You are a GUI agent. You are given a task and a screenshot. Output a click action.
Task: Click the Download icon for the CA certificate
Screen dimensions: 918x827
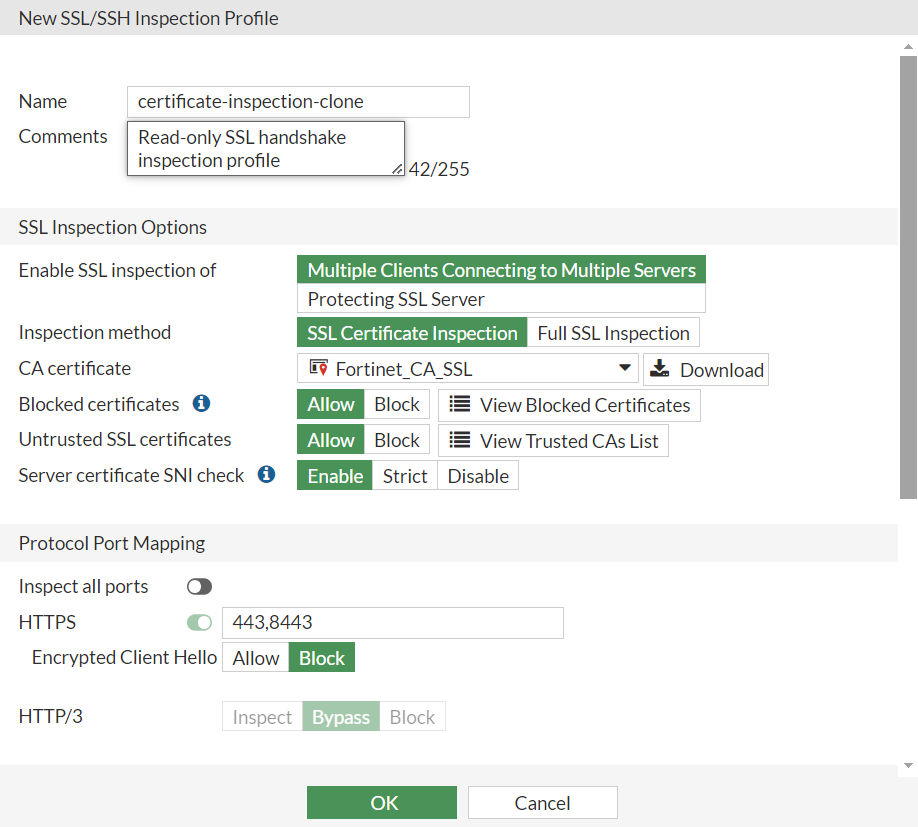click(x=661, y=369)
